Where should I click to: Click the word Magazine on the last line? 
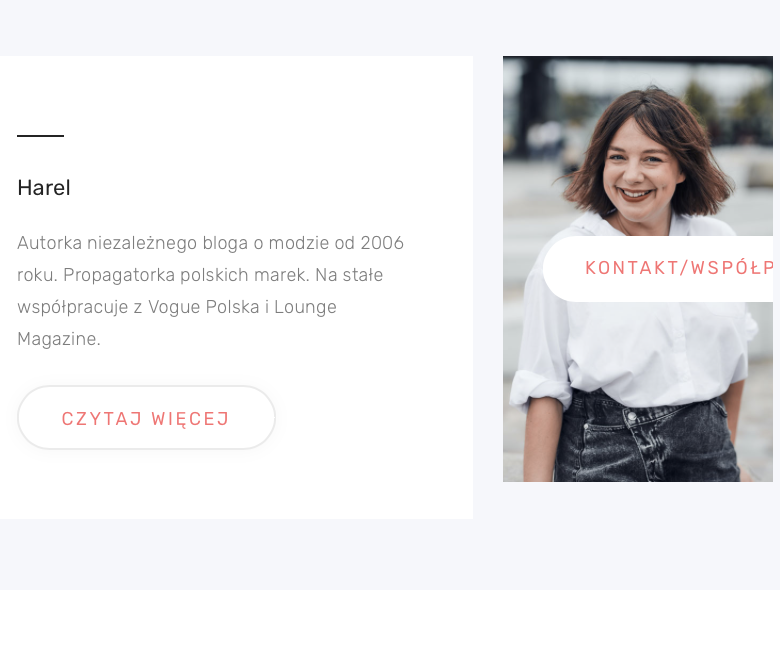(x=59, y=339)
